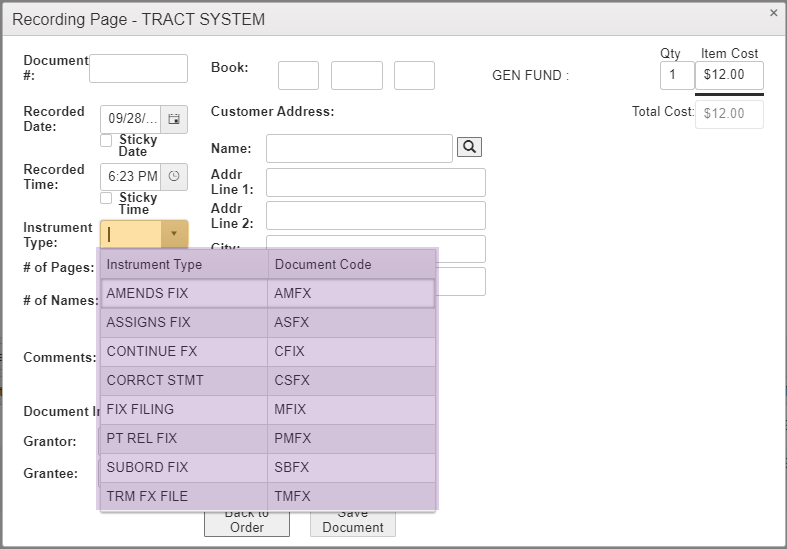Close the Recording Page dialog

pyautogui.click(x=773, y=13)
